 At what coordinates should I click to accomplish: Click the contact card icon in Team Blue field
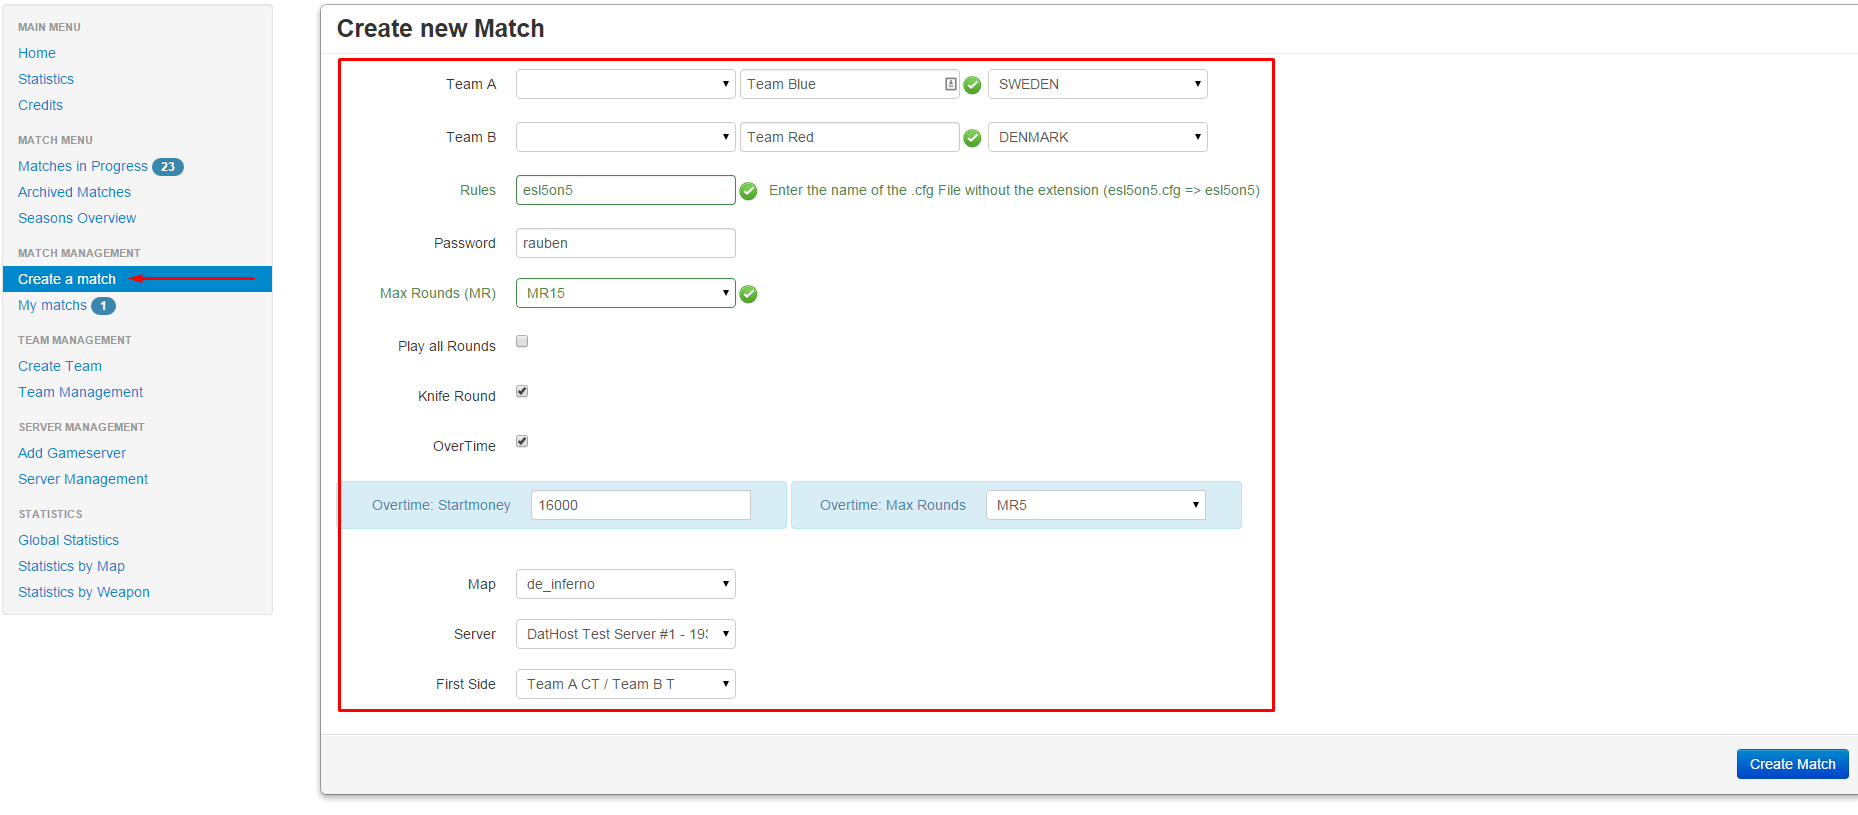tap(950, 84)
